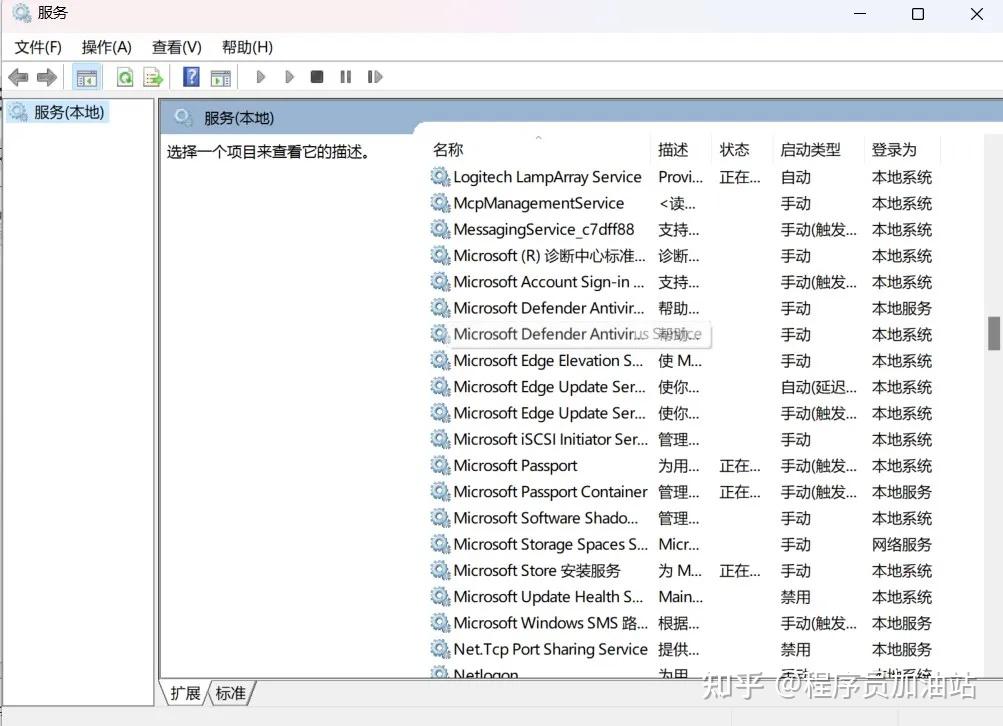Image resolution: width=1003 pixels, height=726 pixels.
Task: Switch to the 扩展 tab
Action: point(186,693)
